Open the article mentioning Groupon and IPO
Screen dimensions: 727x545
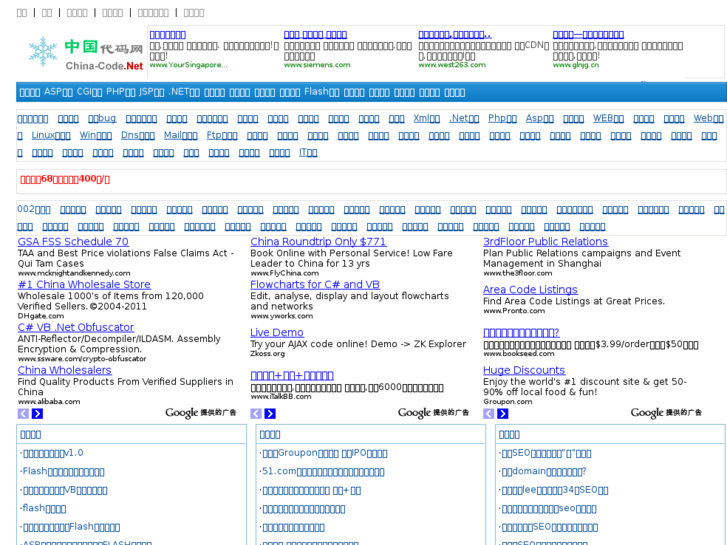pos(325,453)
